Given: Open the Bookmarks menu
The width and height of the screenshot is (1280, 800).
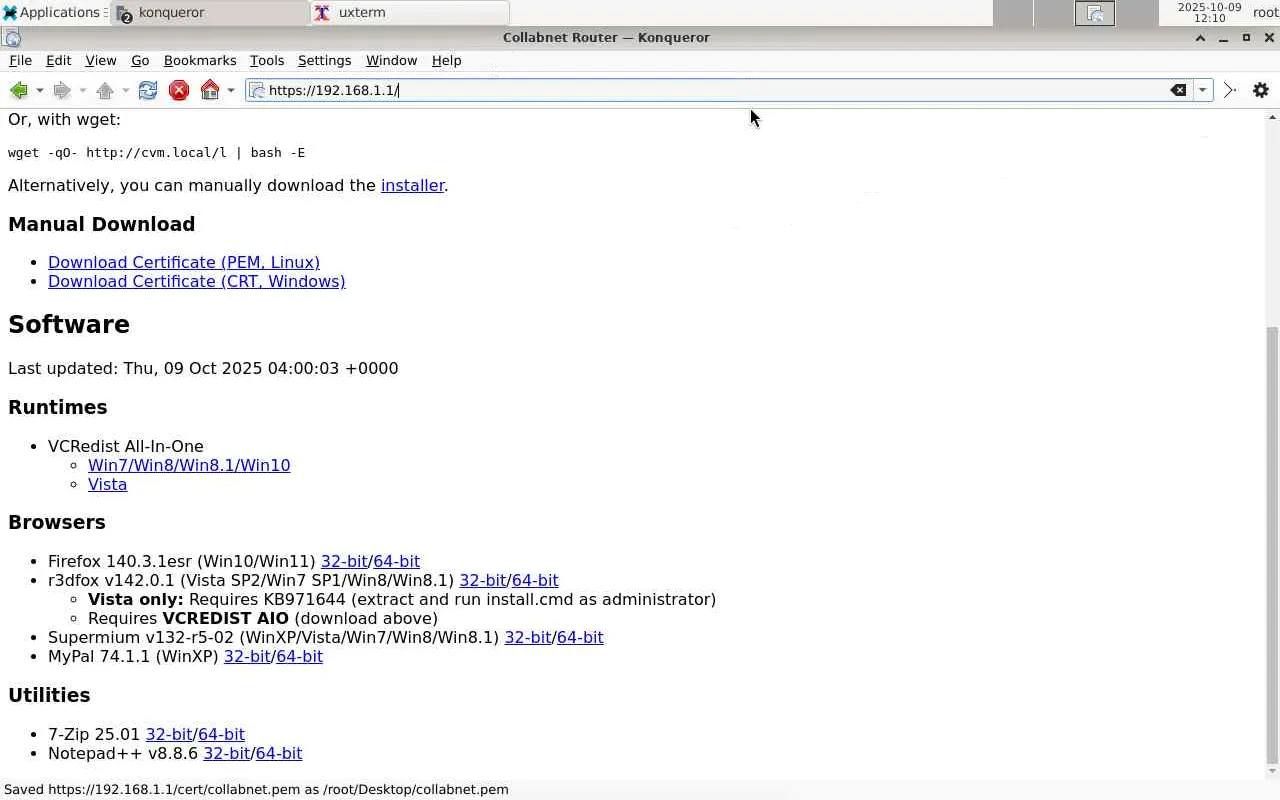Looking at the screenshot, I should [199, 61].
